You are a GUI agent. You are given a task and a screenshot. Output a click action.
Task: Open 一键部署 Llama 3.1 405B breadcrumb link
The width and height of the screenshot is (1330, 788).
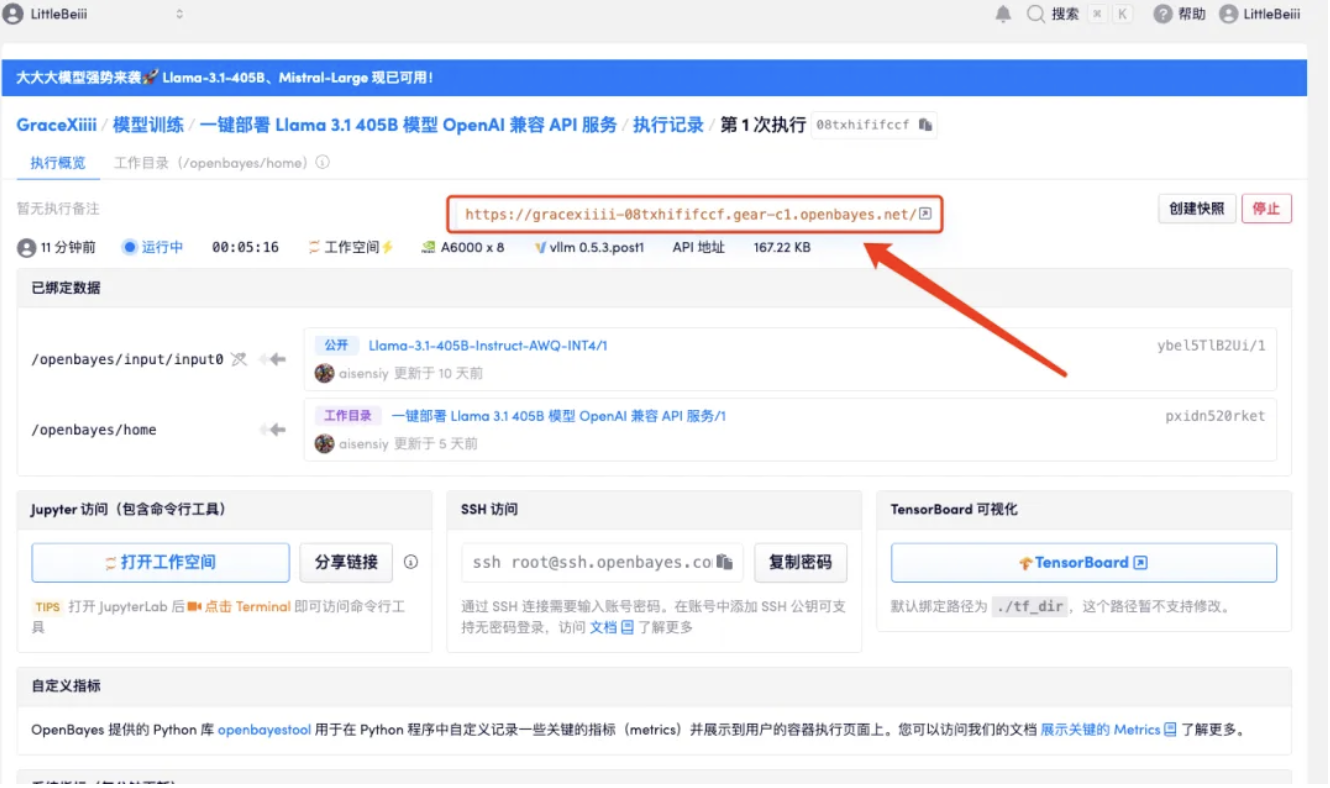[x=408, y=125]
